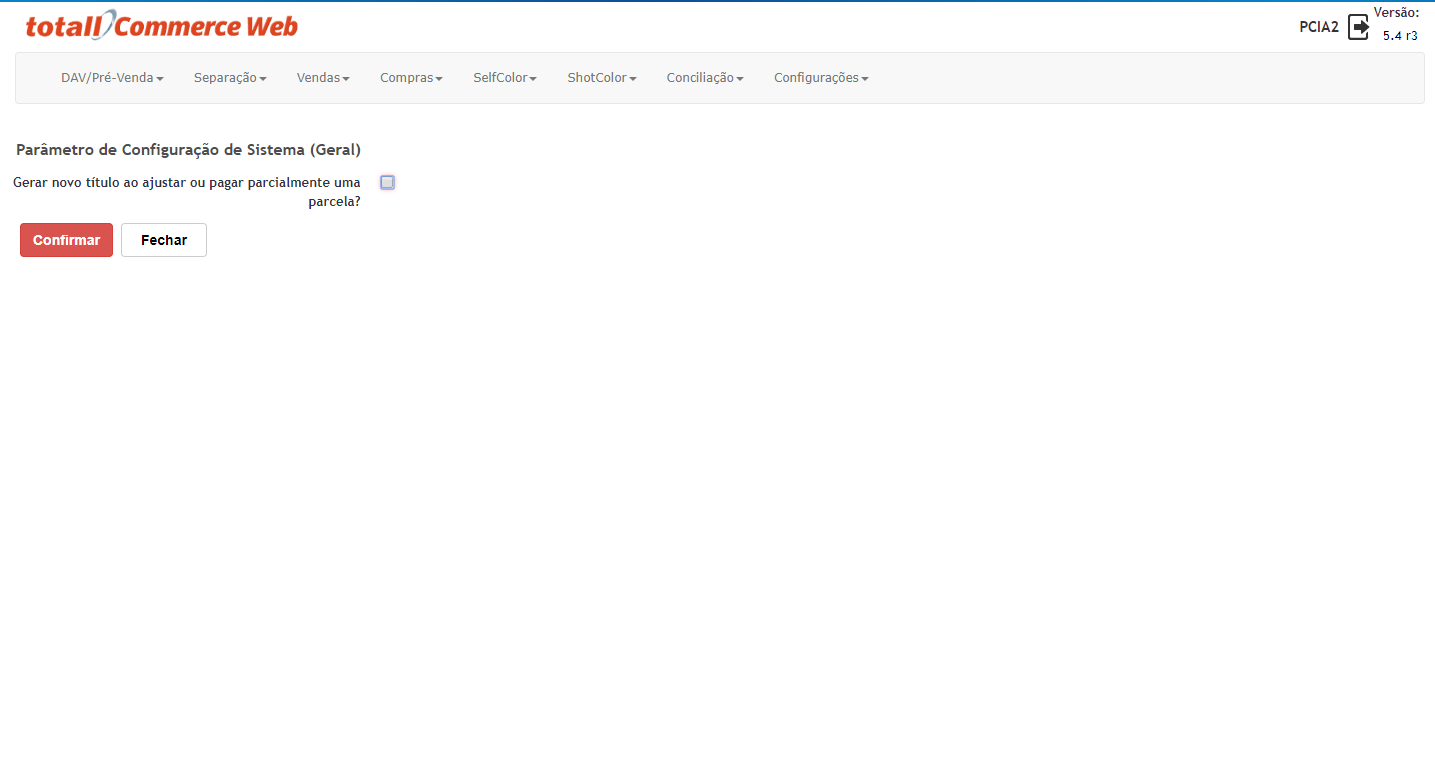Select the PCIA2 user label
This screenshot has width=1435, height=758.
click(x=1319, y=27)
